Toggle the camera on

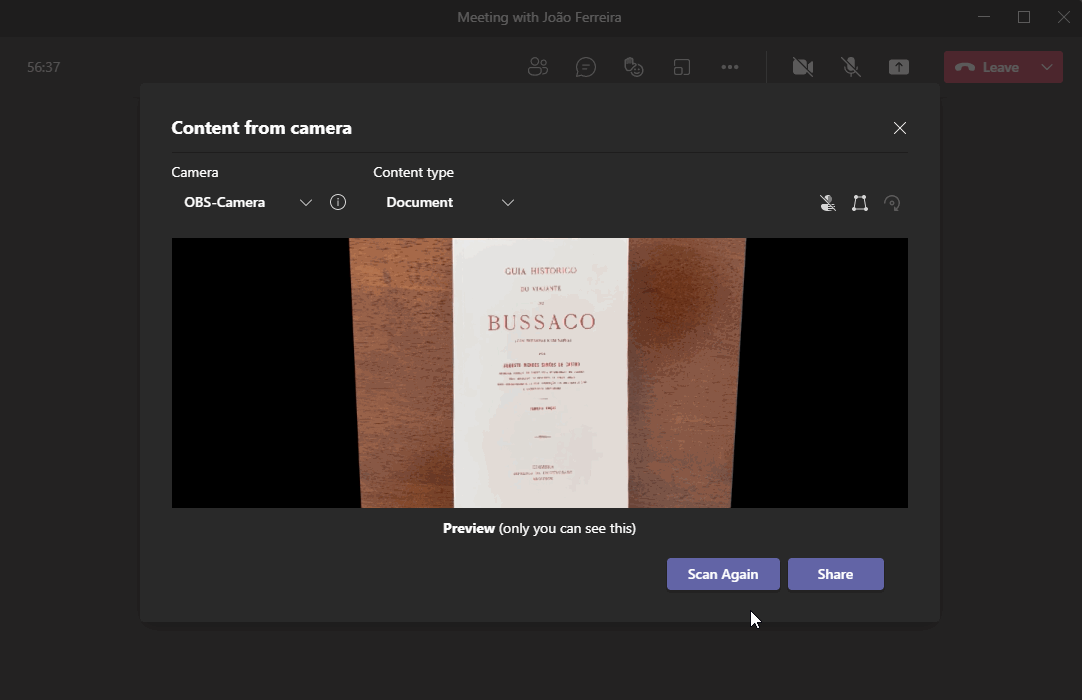tap(803, 67)
